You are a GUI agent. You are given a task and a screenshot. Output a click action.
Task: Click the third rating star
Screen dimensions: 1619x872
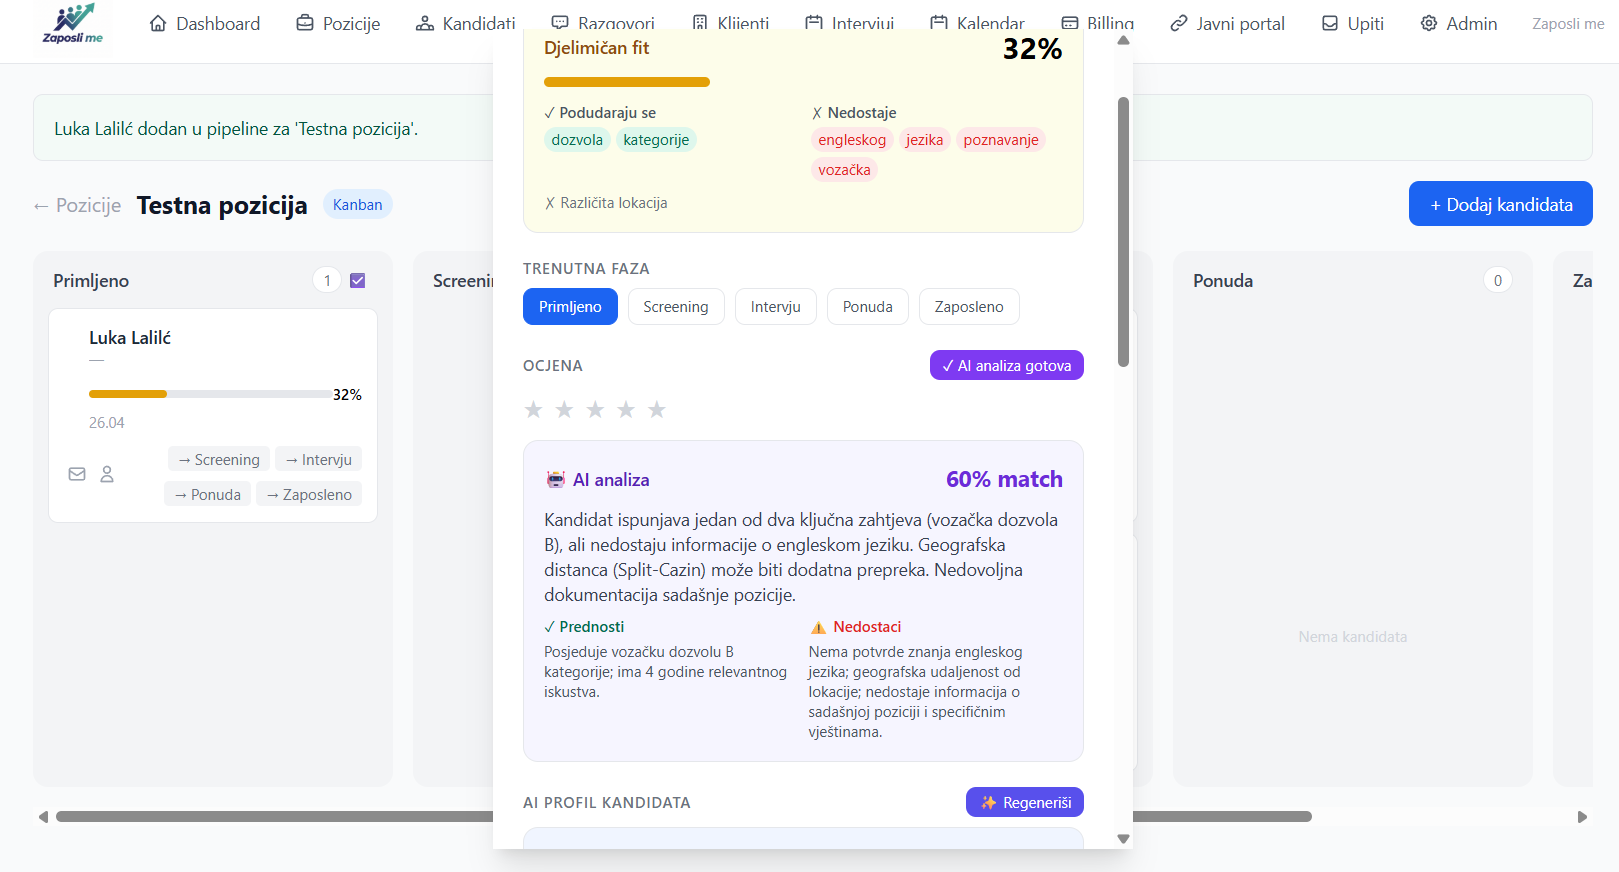click(x=595, y=410)
